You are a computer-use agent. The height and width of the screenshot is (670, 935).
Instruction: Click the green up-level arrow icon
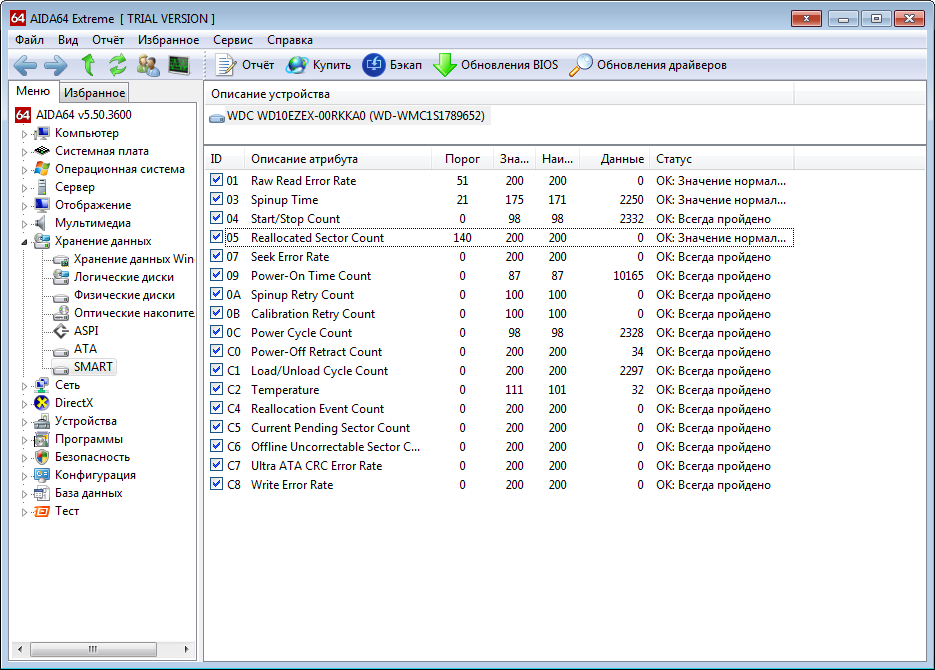(88, 64)
